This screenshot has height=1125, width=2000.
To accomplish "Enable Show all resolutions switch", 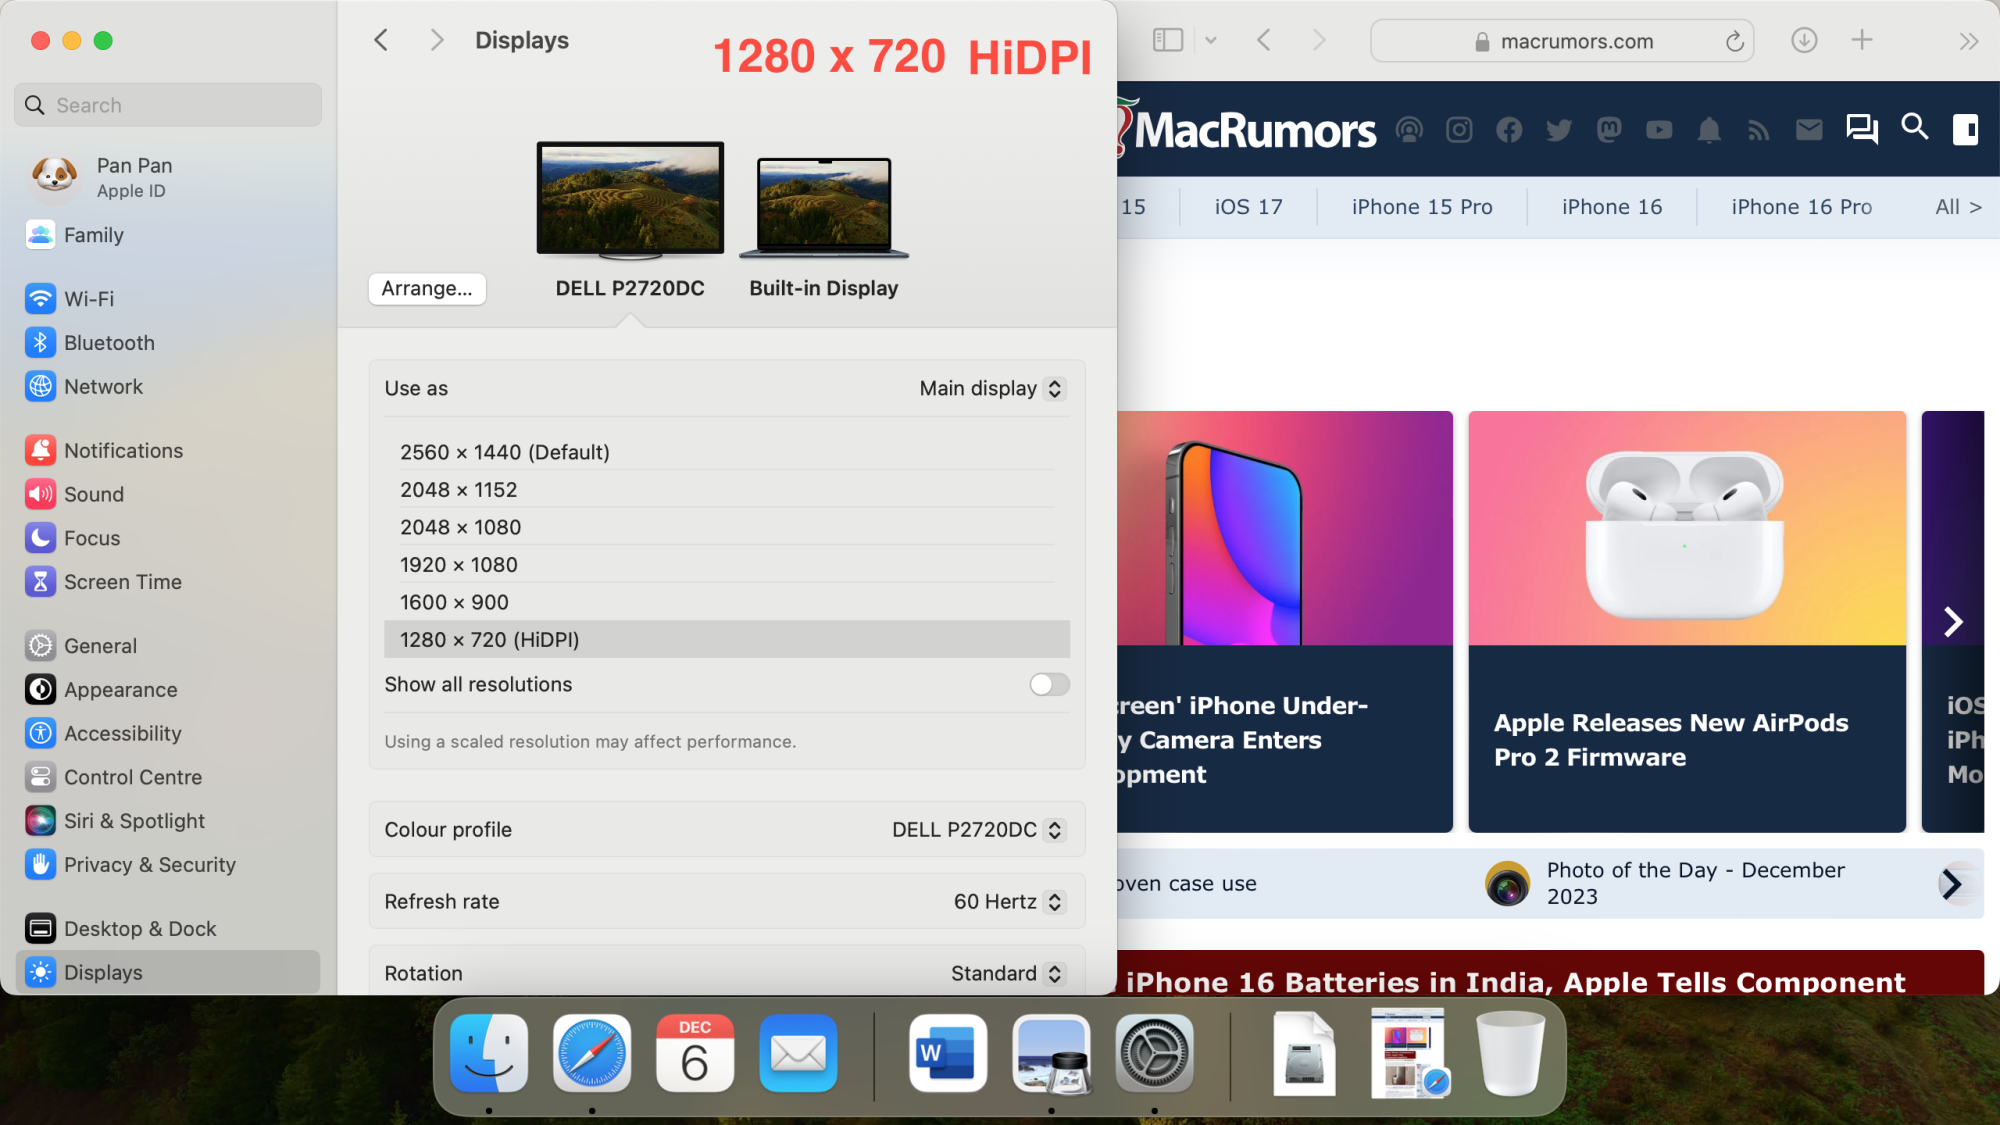I will tap(1049, 685).
